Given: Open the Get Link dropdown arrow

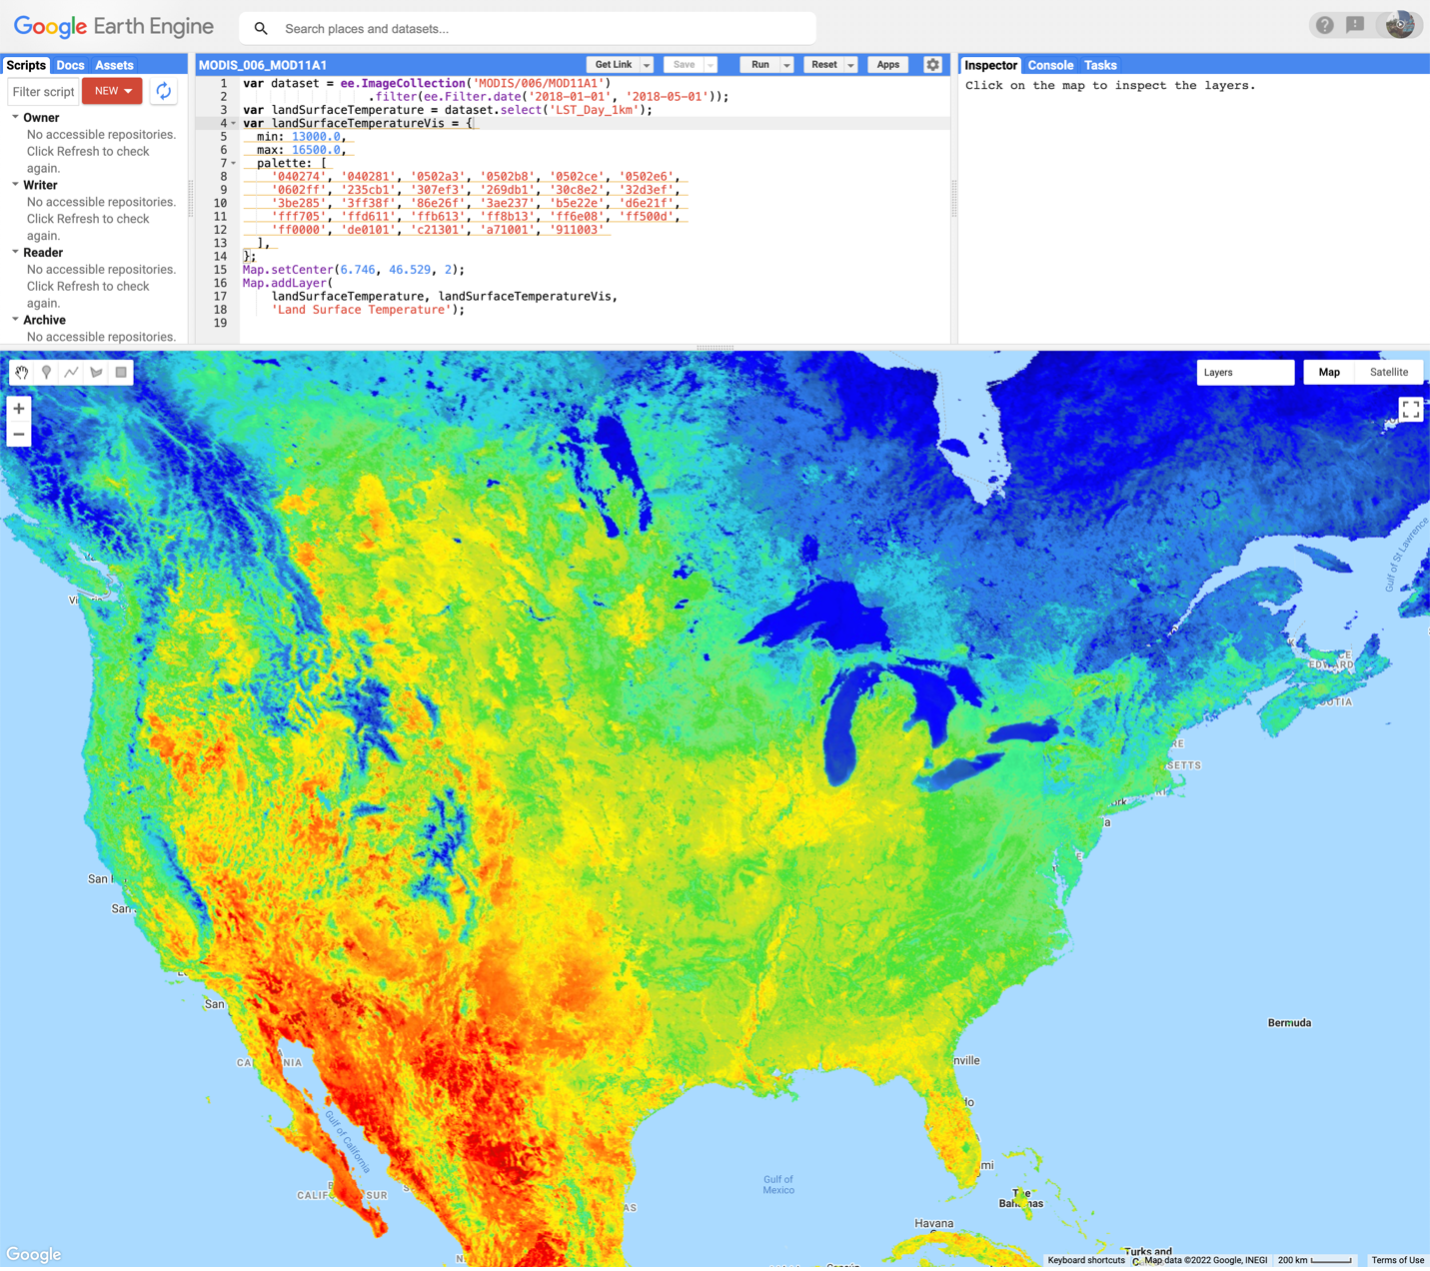Looking at the screenshot, I should 647,65.
